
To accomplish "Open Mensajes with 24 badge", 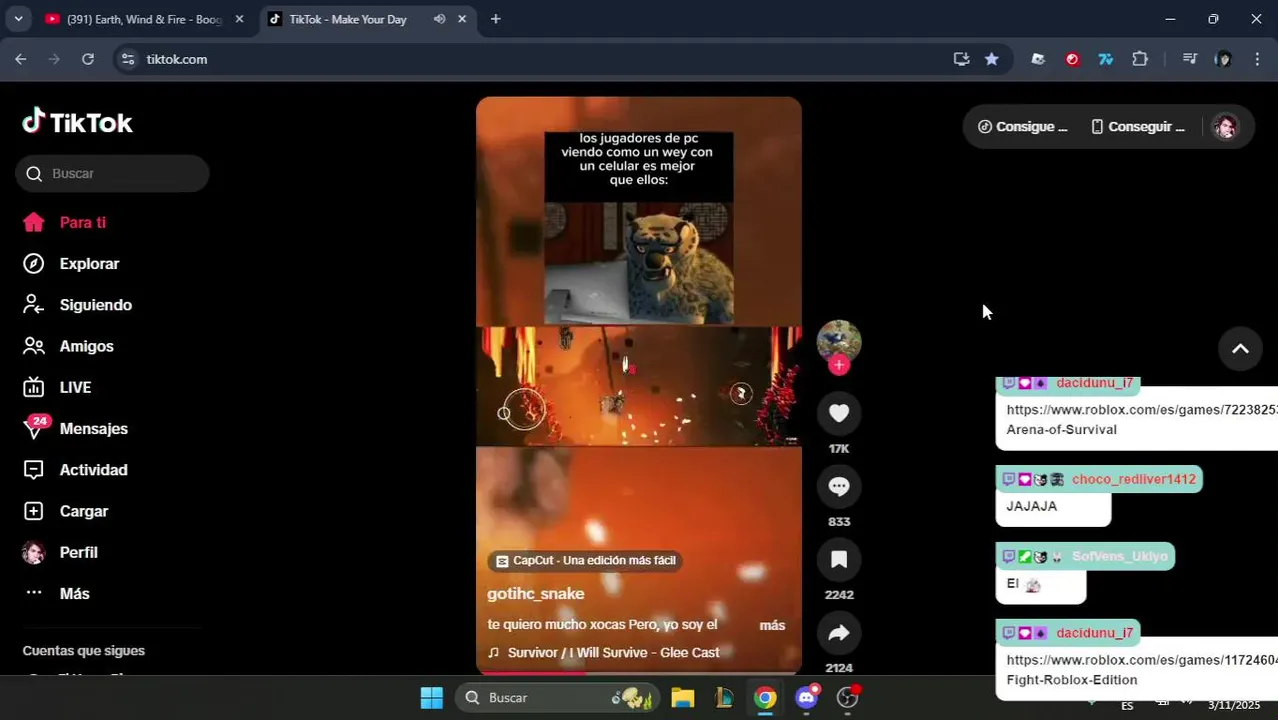I will (x=75, y=428).
